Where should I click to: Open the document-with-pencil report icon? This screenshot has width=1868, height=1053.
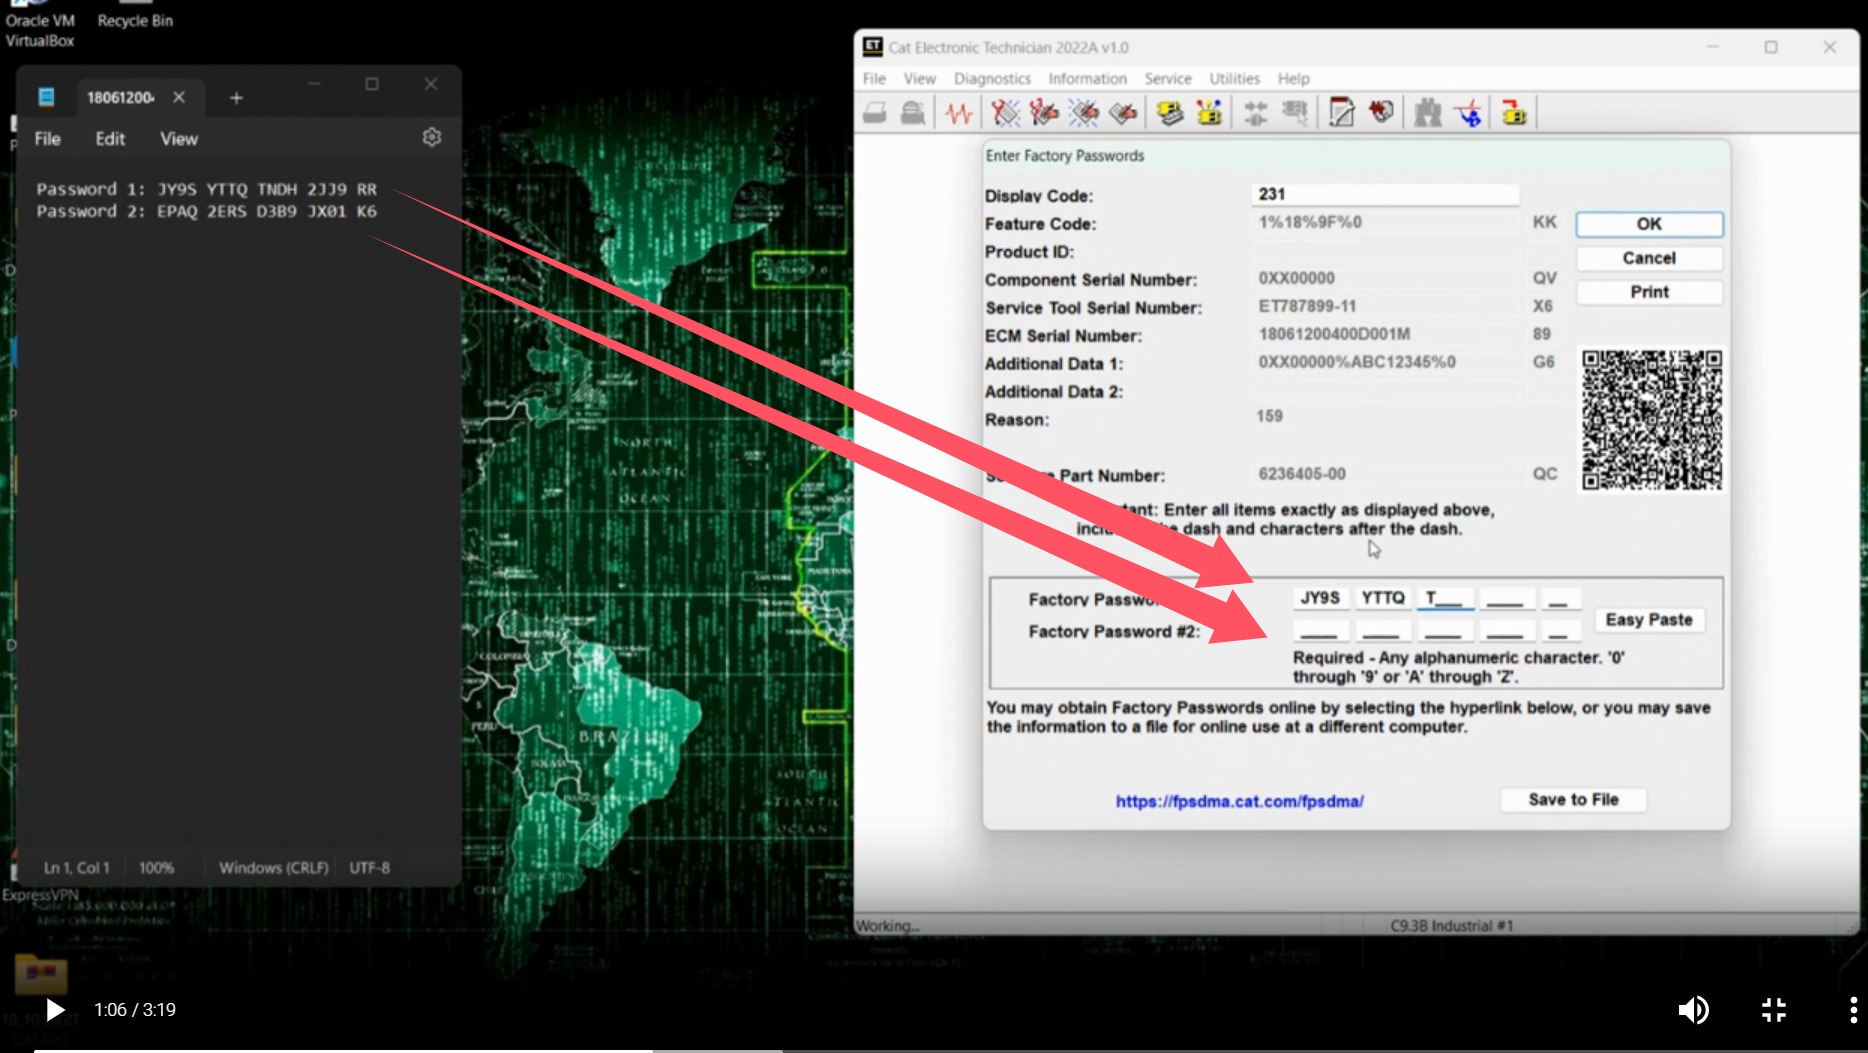pyautogui.click(x=1342, y=113)
